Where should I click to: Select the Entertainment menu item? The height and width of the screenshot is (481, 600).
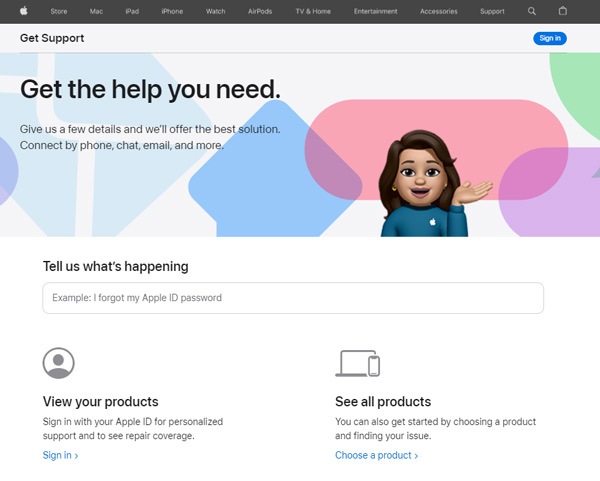(x=375, y=11)
